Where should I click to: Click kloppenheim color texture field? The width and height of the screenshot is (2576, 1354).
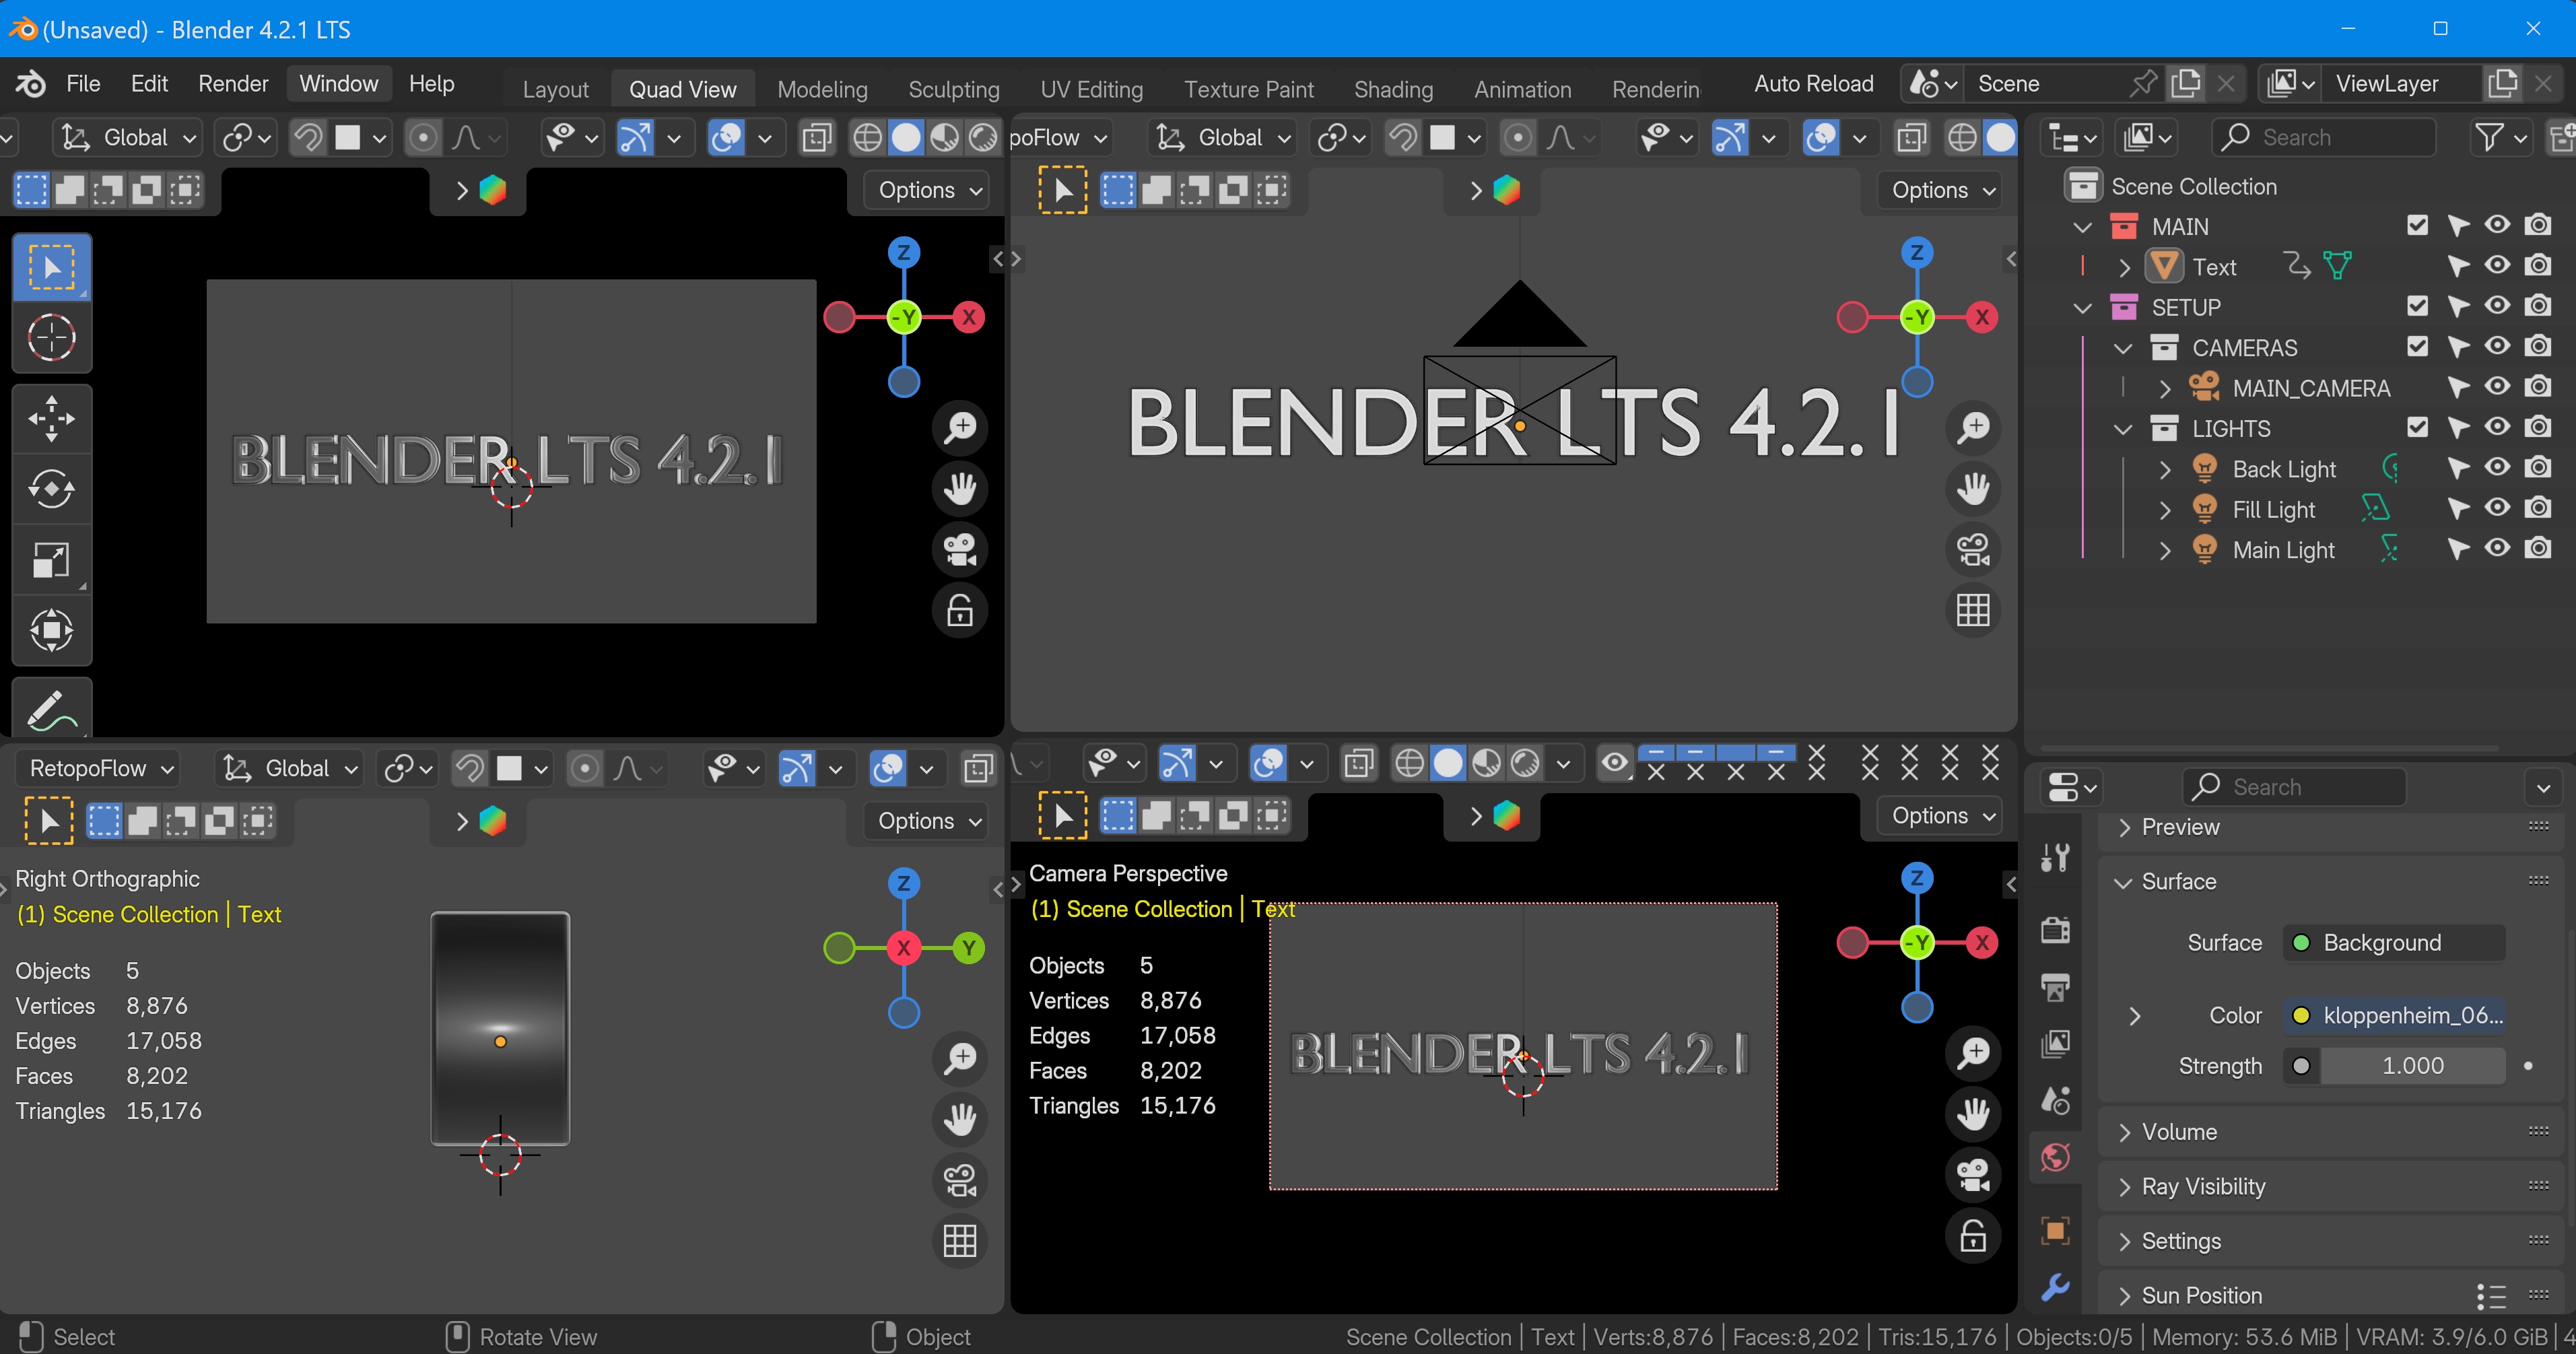tap(2394, 1016)
